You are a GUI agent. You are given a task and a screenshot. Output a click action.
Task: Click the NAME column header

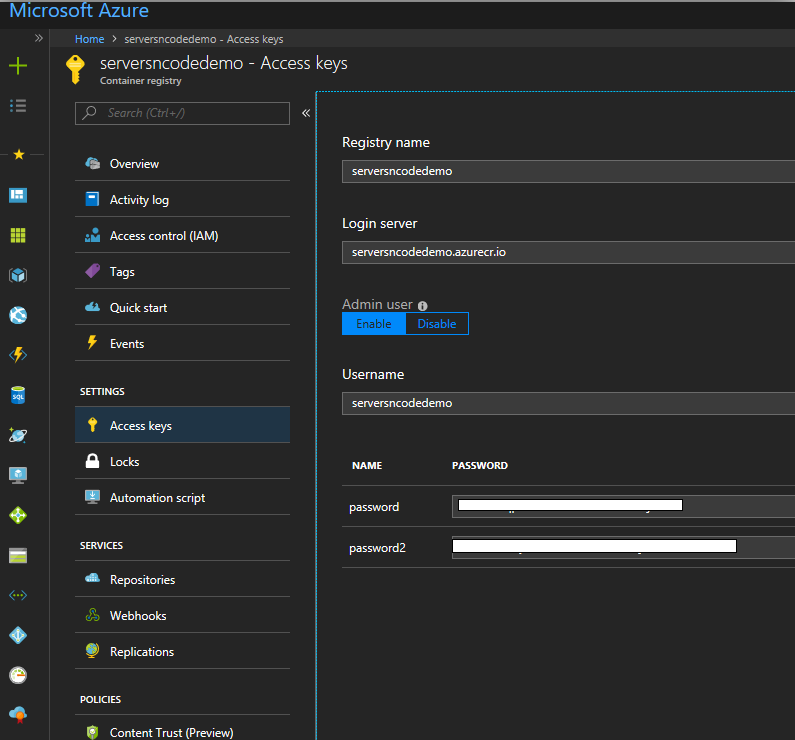(x=367, y=465)
